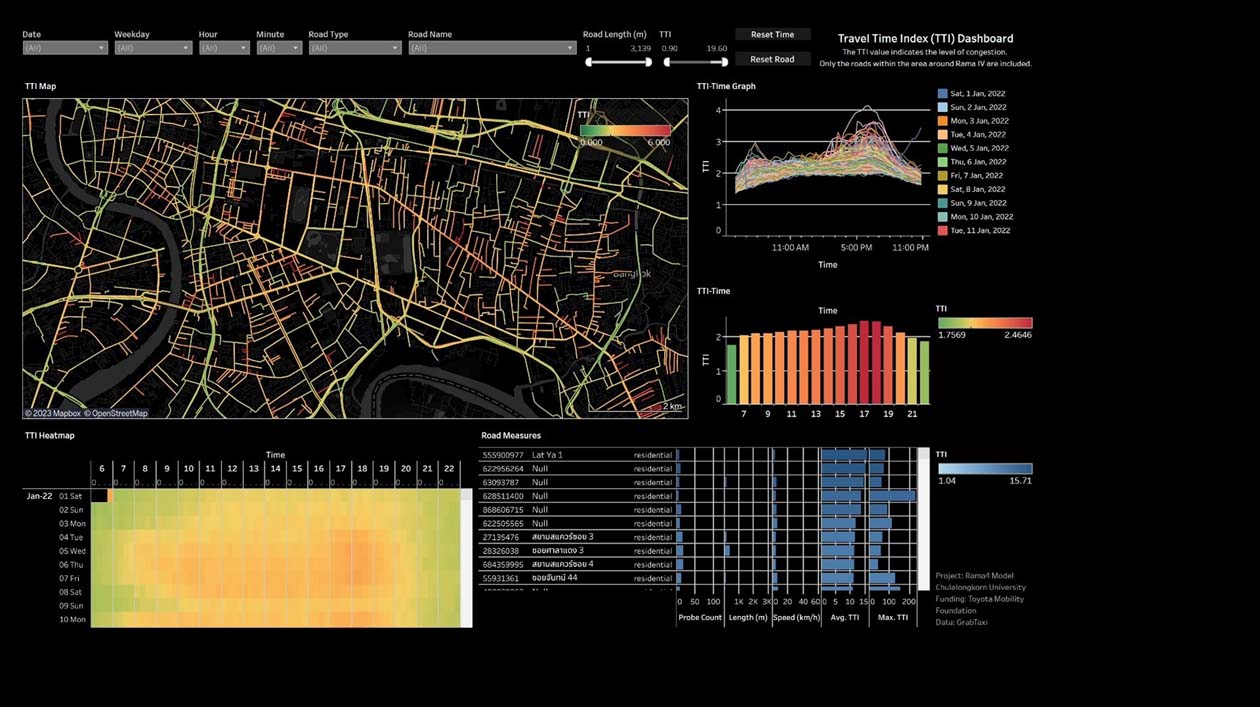
Task: Click the TTI range slider's left handle
Action: (668, 63)
